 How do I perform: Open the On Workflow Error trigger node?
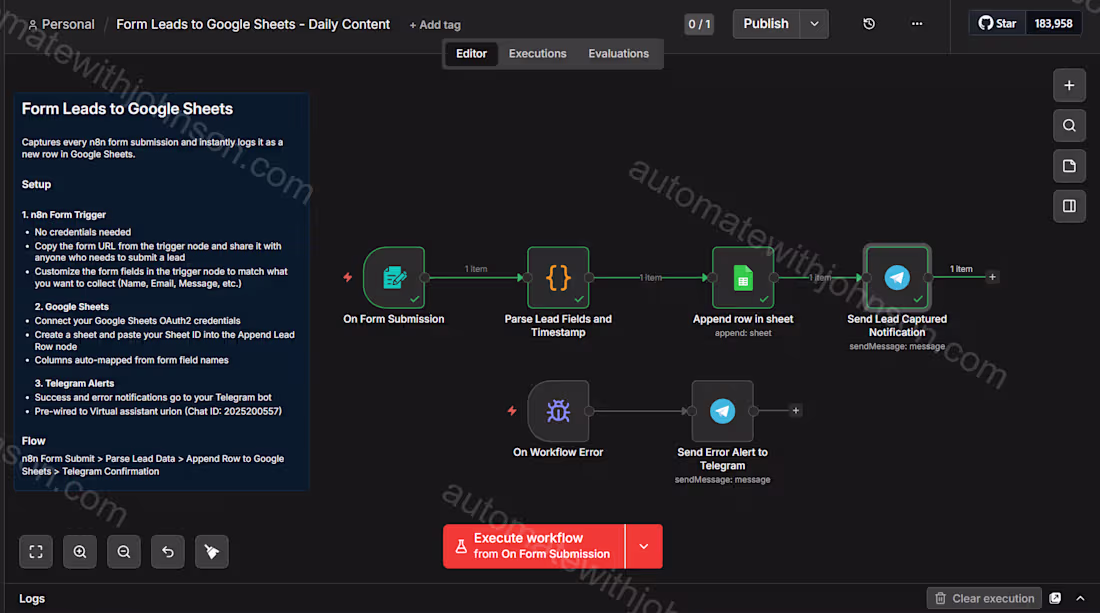tap(558, 411)
